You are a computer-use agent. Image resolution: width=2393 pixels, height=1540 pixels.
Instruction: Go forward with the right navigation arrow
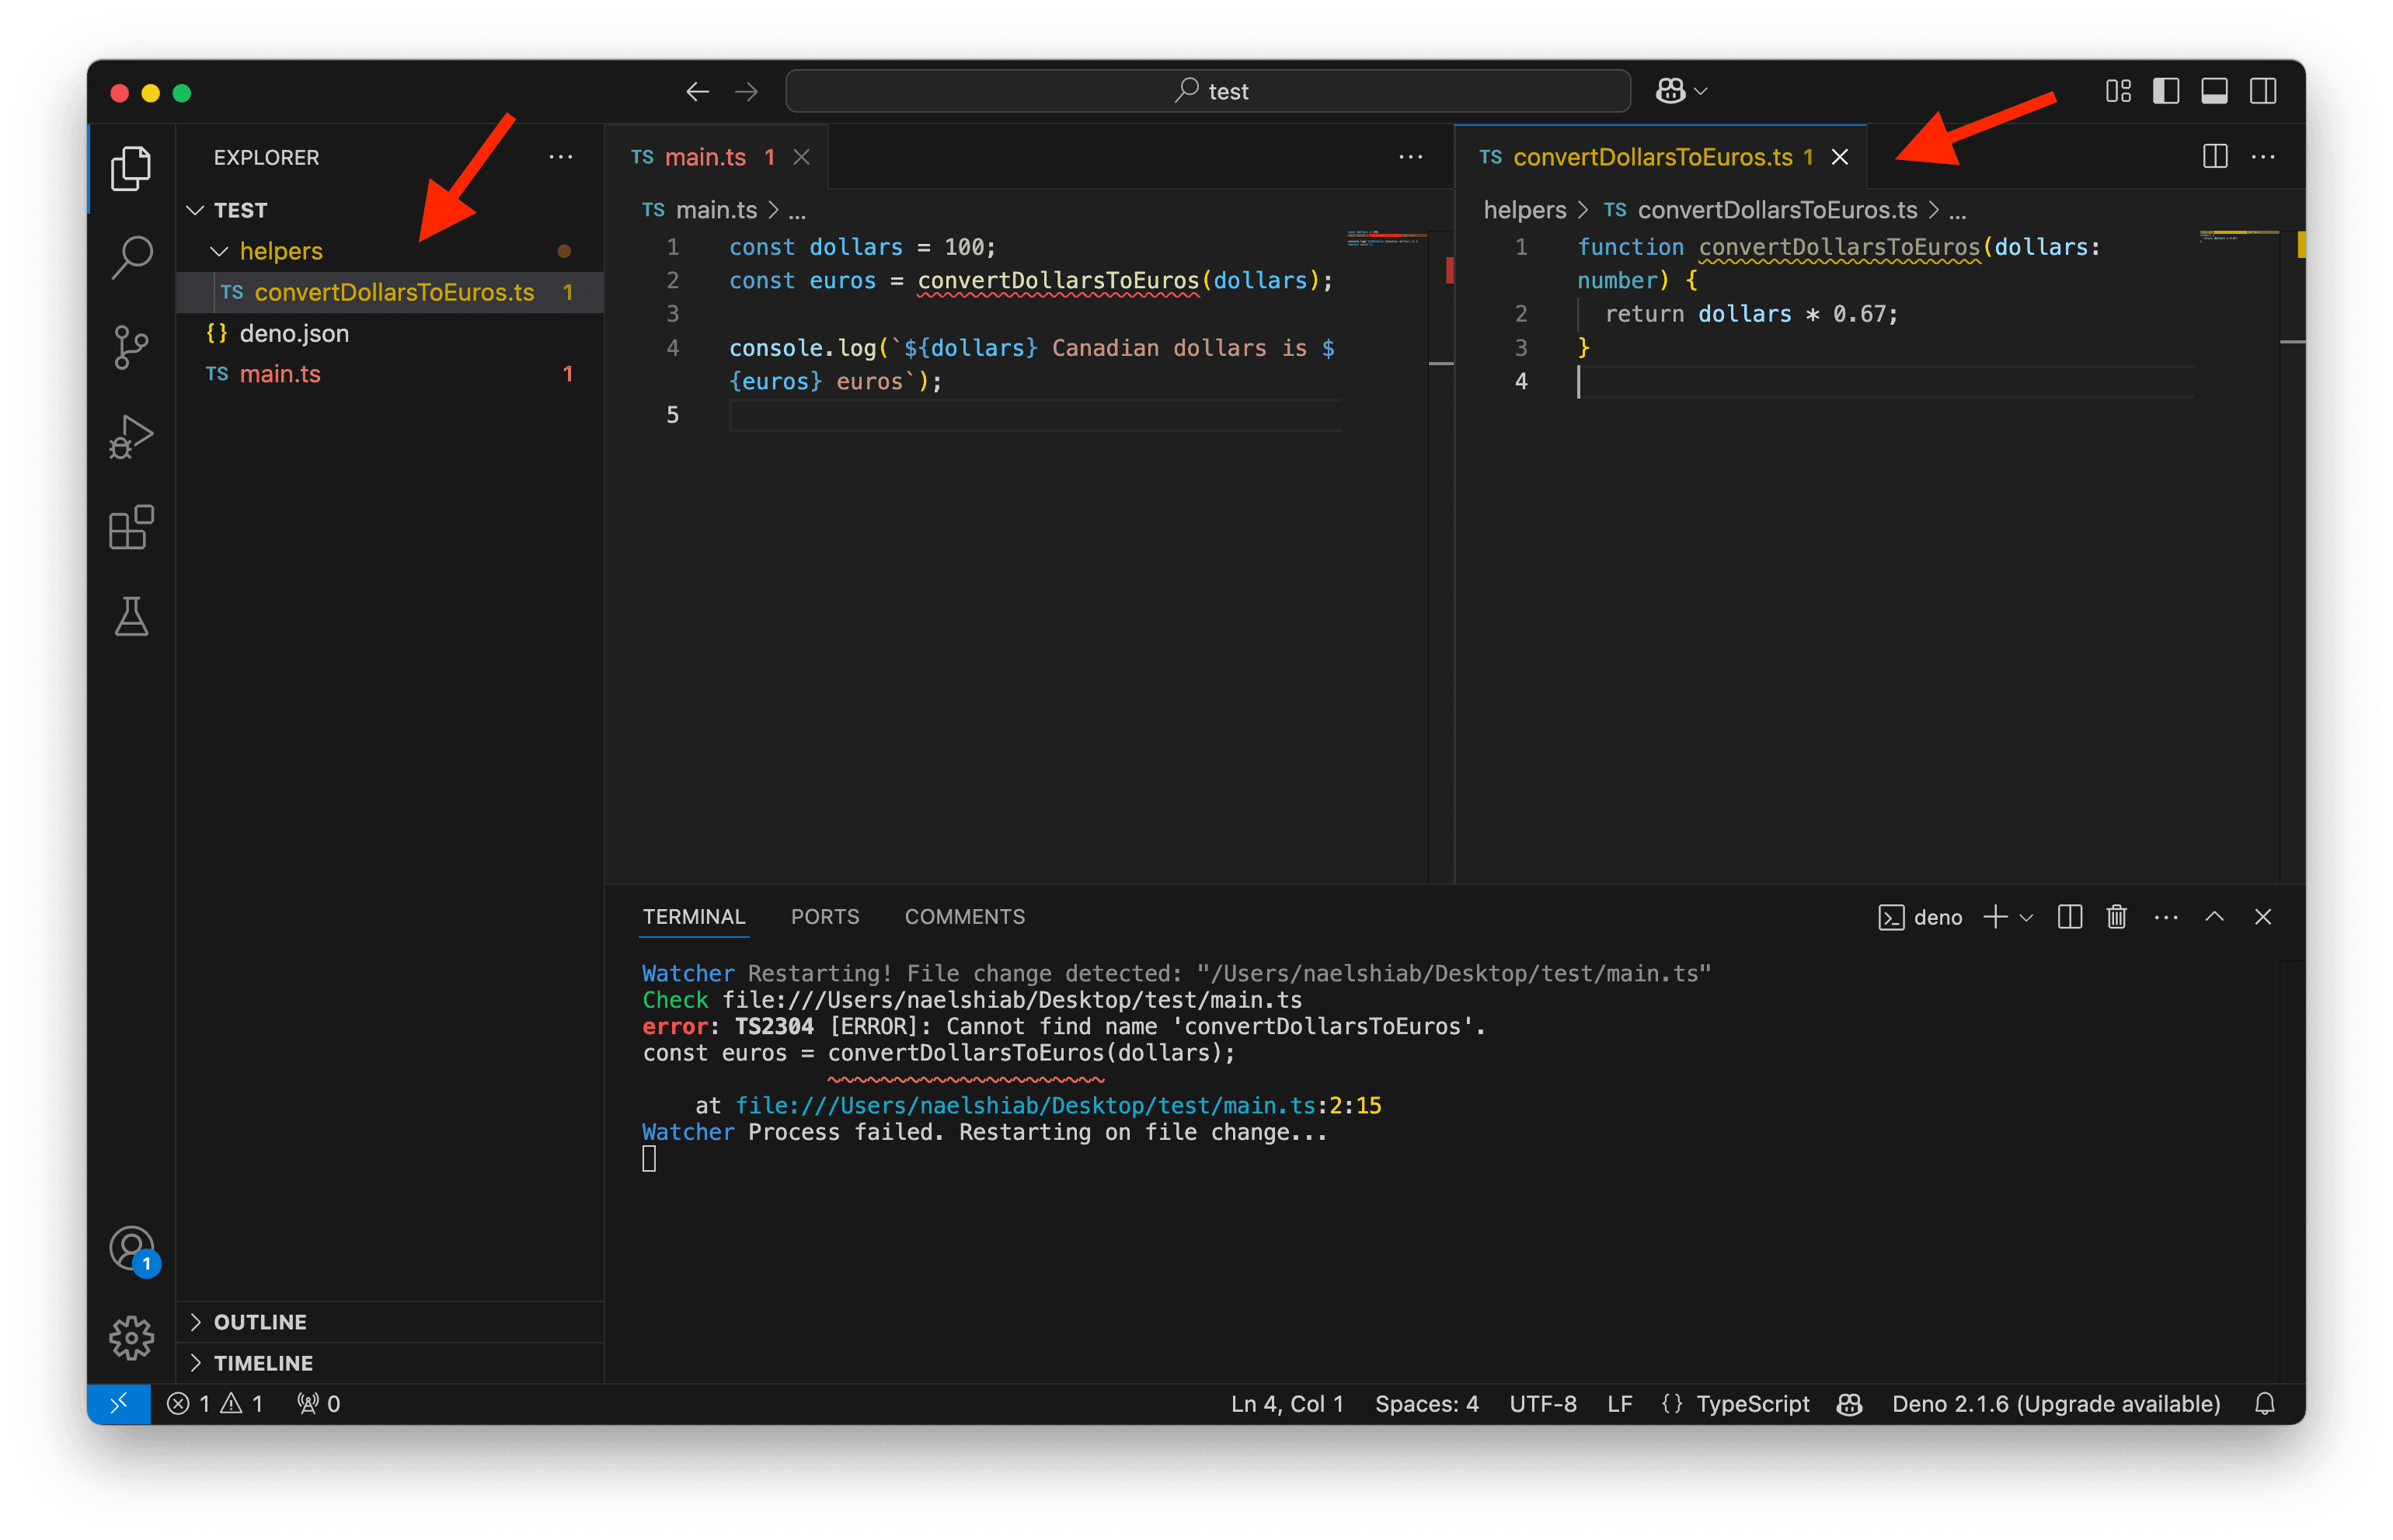pos(746,92)
